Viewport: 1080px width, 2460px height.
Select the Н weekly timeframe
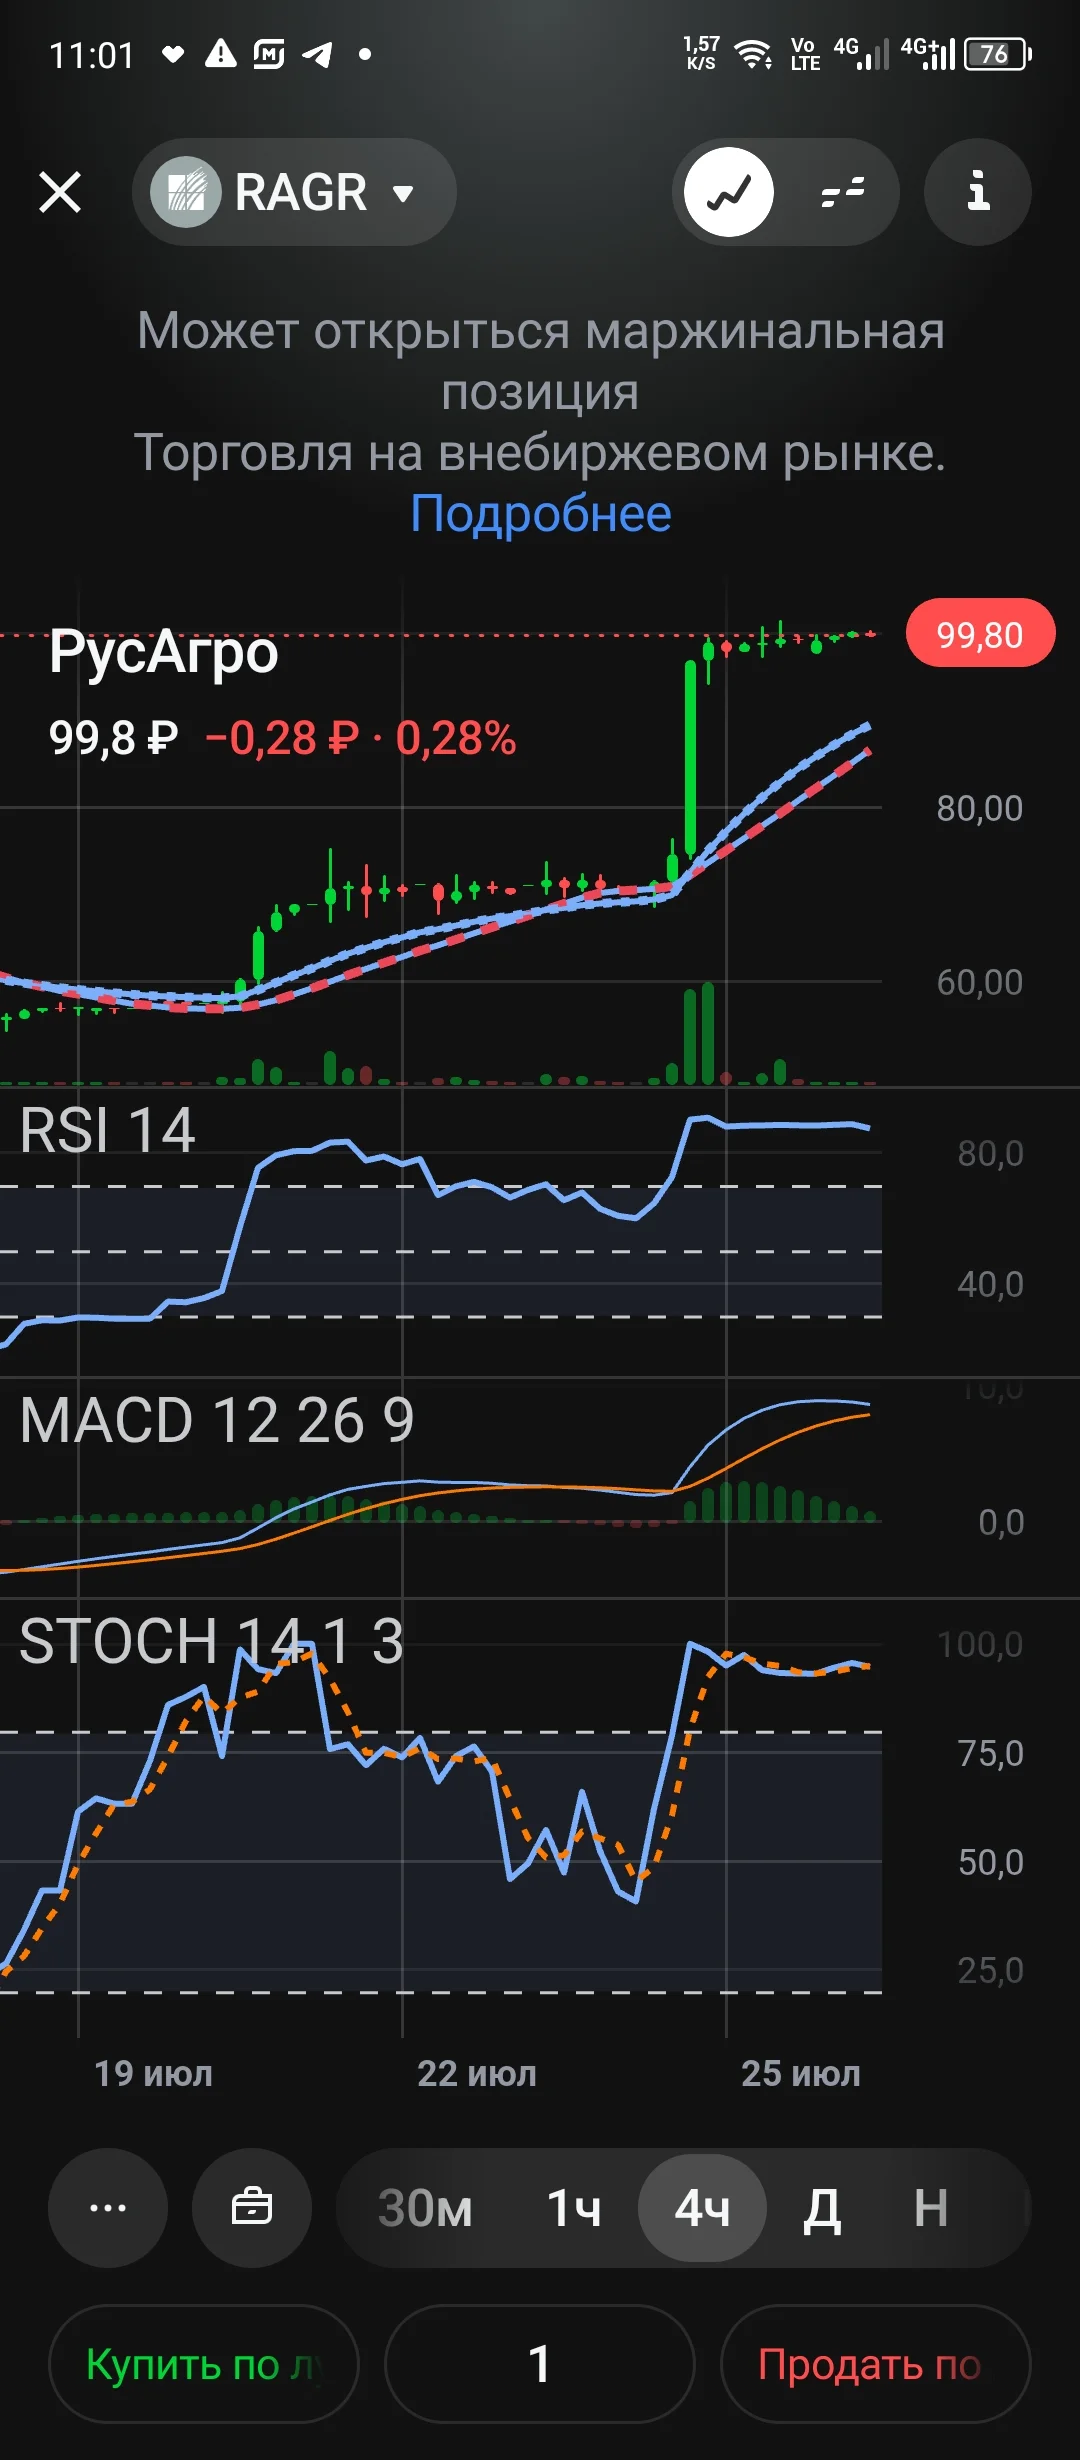pyautogui.click(x=931, y=2208)
